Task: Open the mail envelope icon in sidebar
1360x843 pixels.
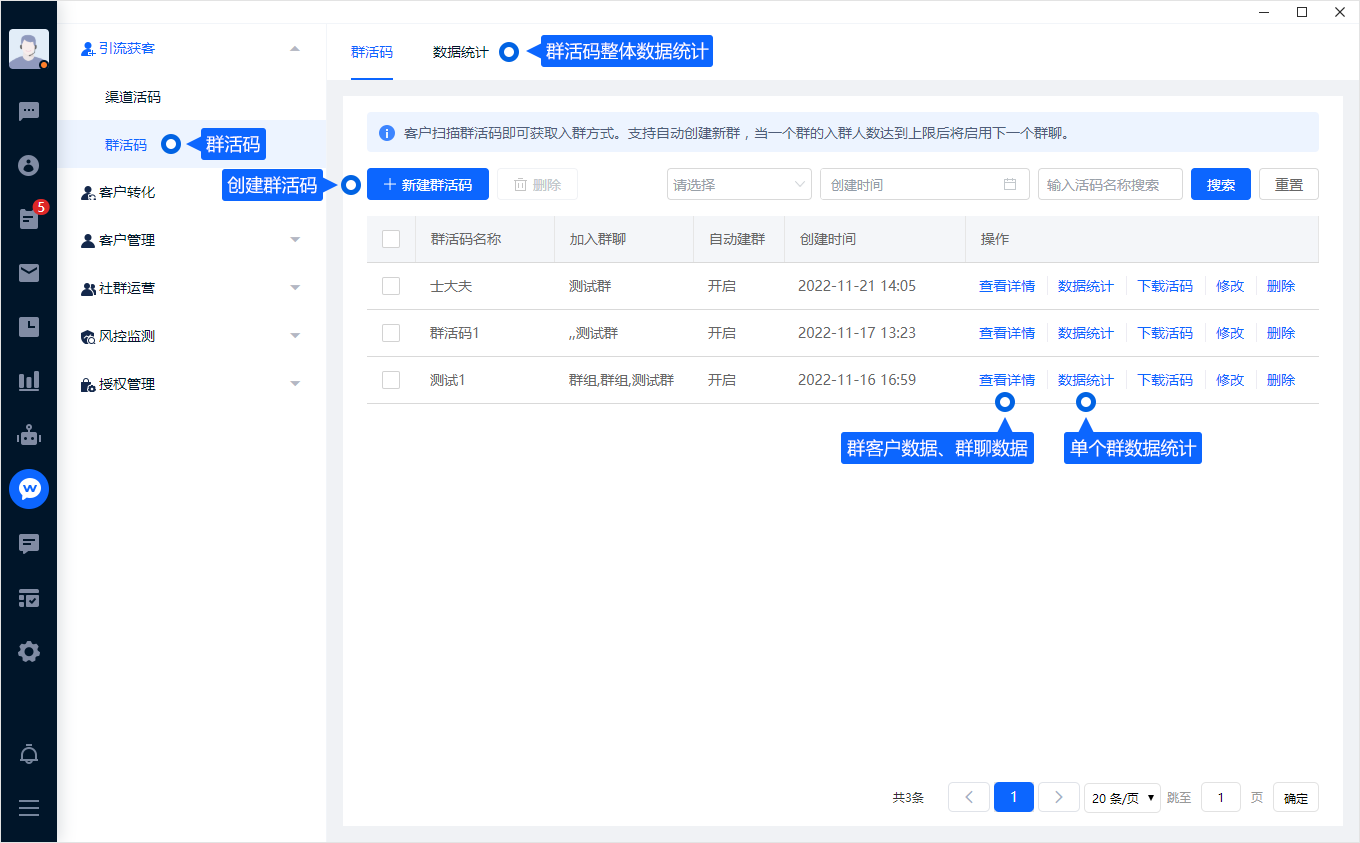Action: 29,273
